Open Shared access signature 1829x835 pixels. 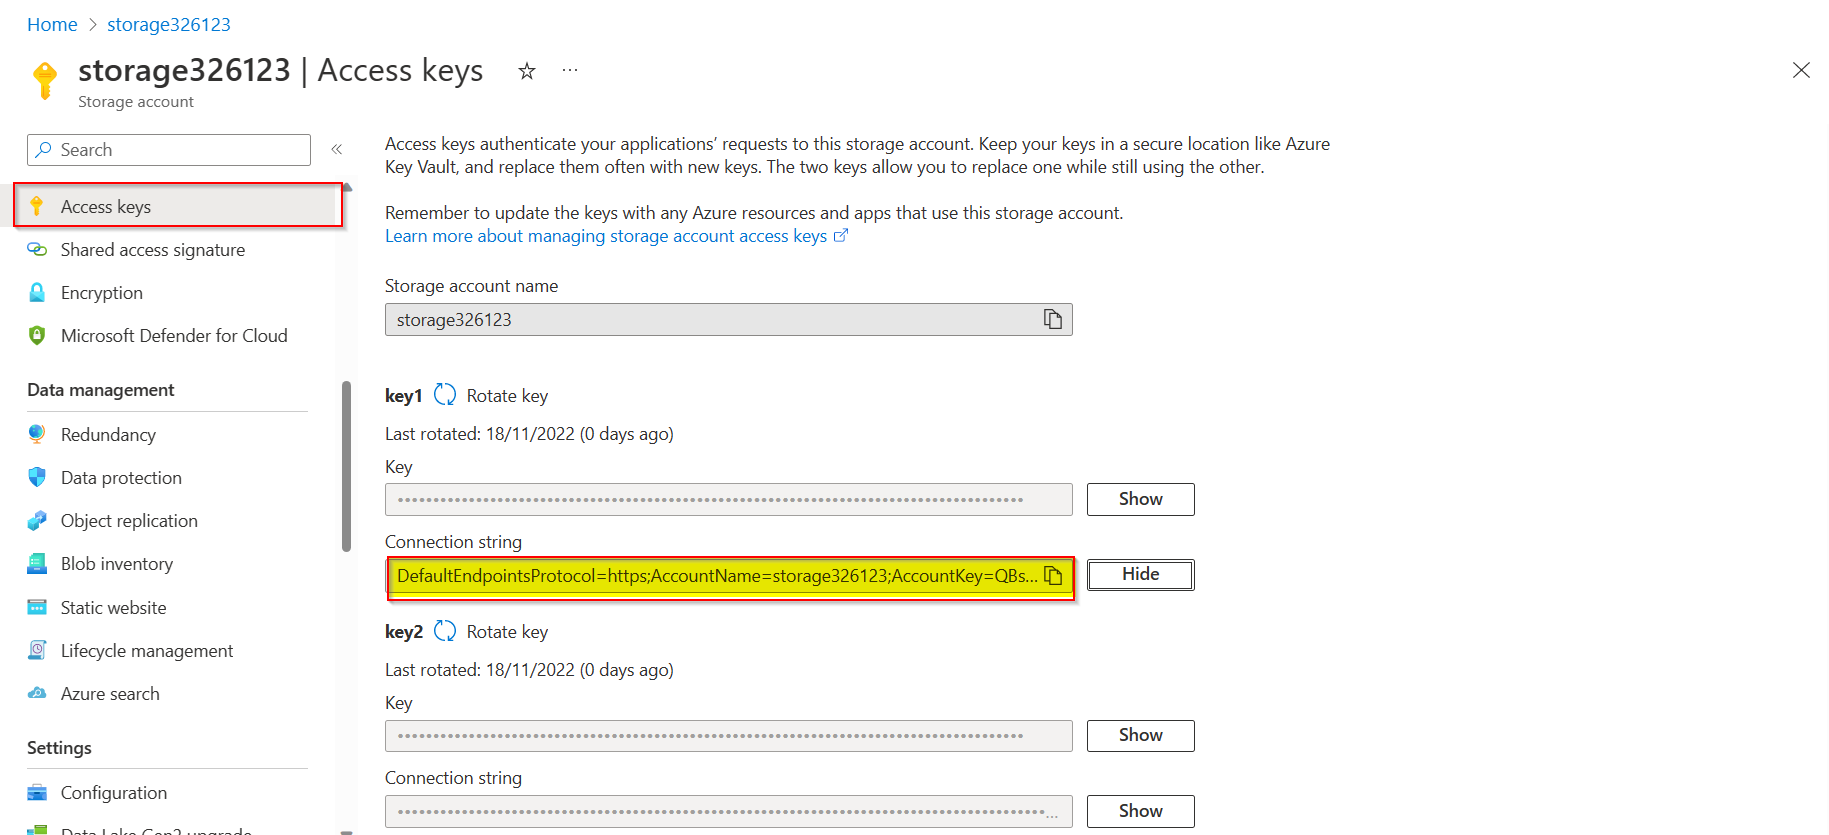[153, 250]
